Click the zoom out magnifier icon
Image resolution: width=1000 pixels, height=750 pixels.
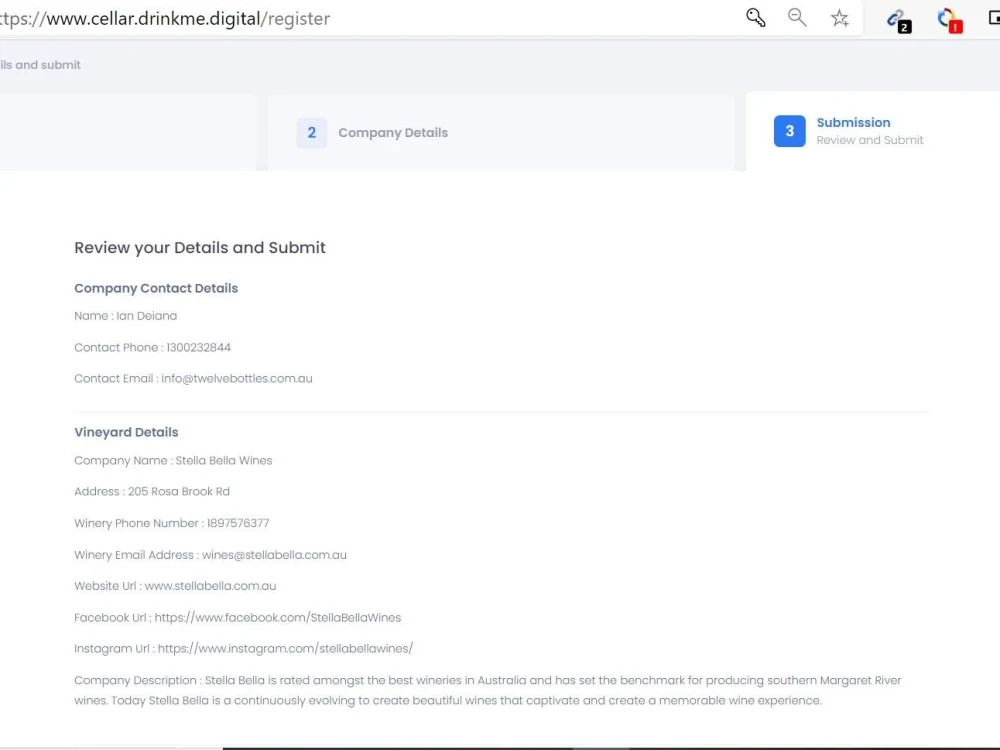pos(797,17)
